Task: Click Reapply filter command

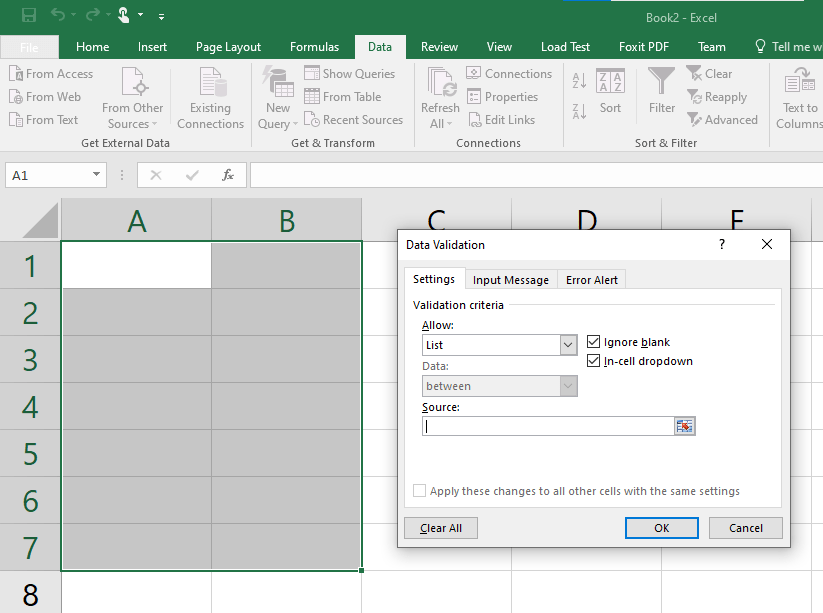Action: pos(716,97)
